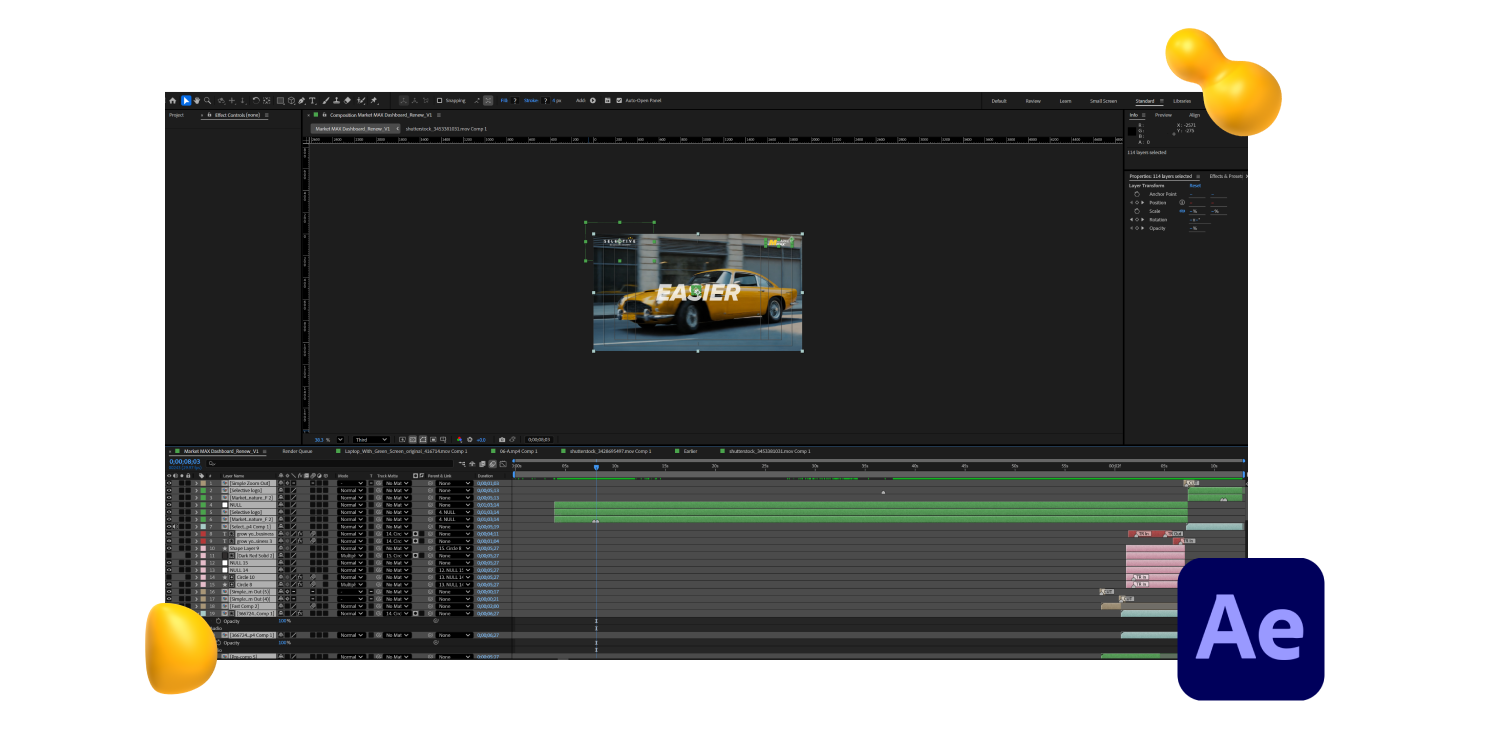Open the viewer resolution Third dropdown
The width and height of the screenshot is (1500, 750).
(x=371, y=439)
